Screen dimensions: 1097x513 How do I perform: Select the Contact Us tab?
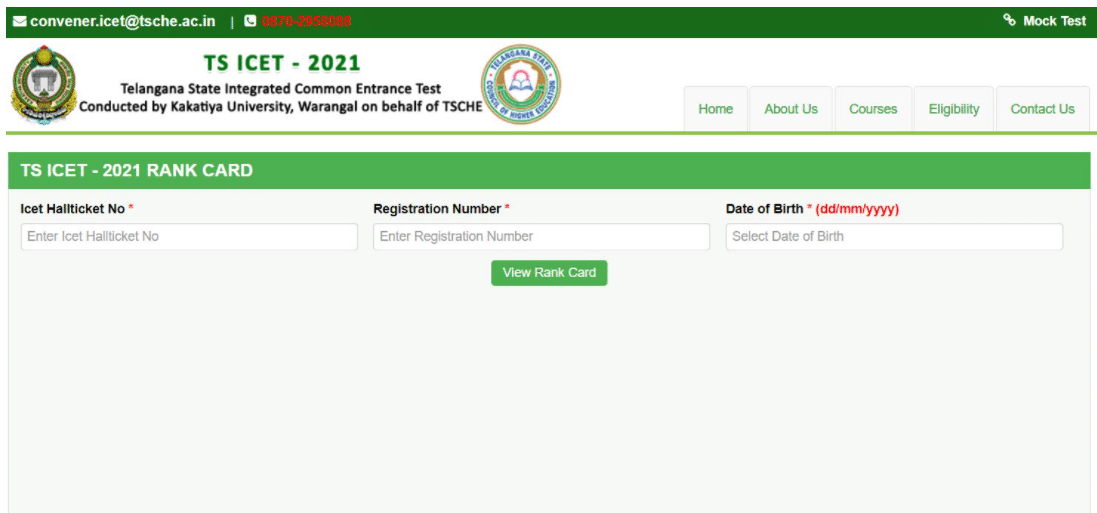click(1042, 109)
